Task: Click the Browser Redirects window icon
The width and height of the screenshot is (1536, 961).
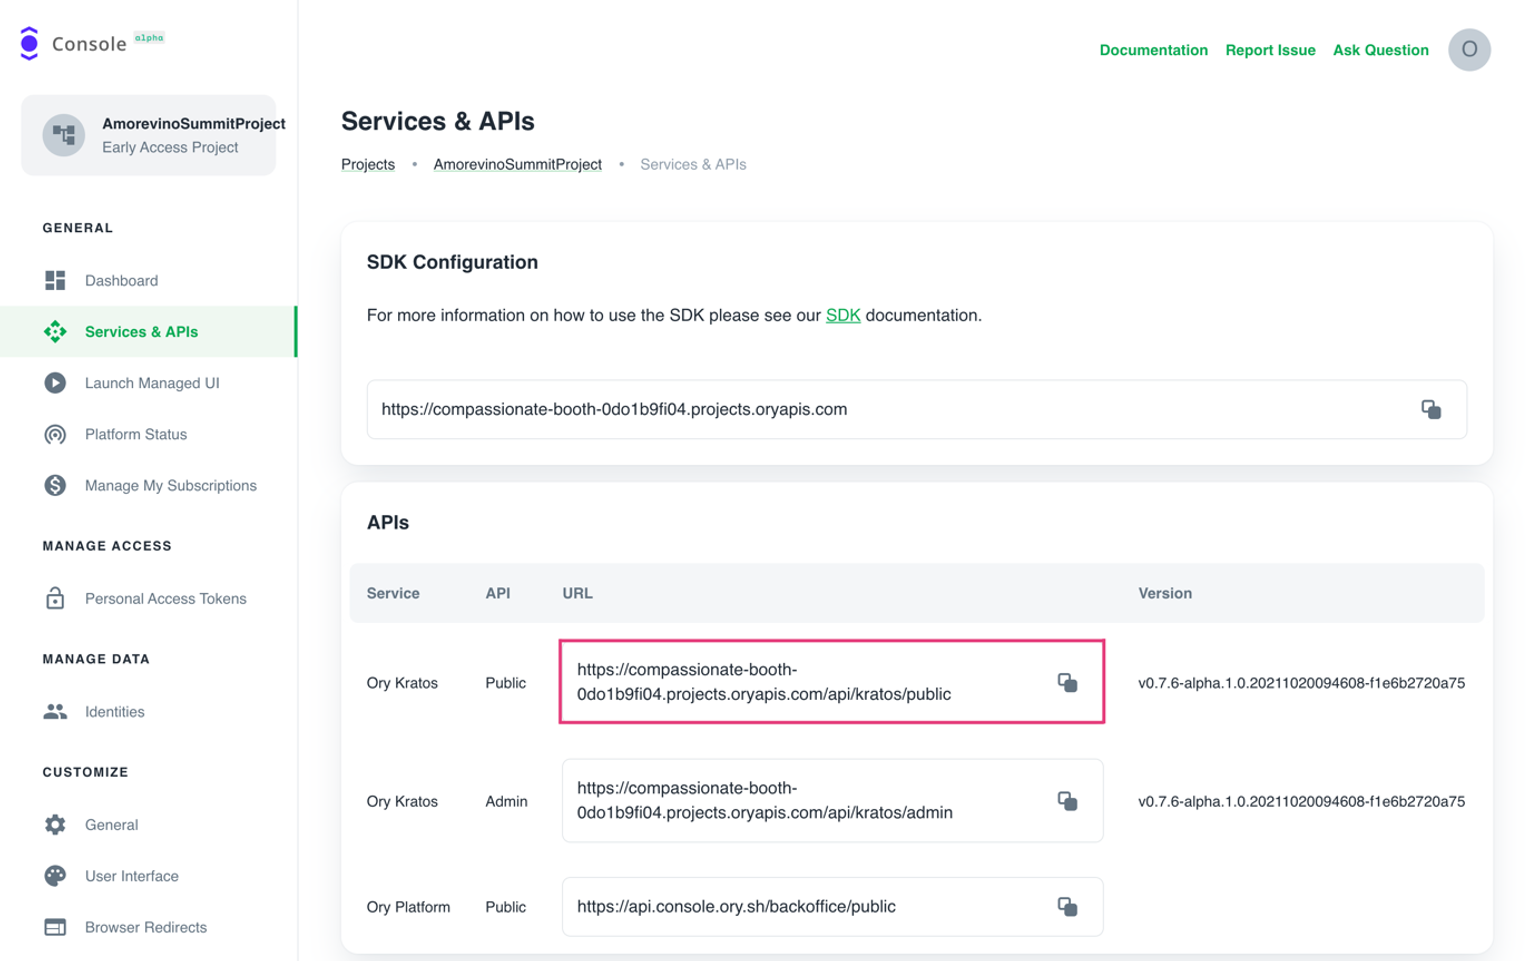Action: tap(55, 927)
